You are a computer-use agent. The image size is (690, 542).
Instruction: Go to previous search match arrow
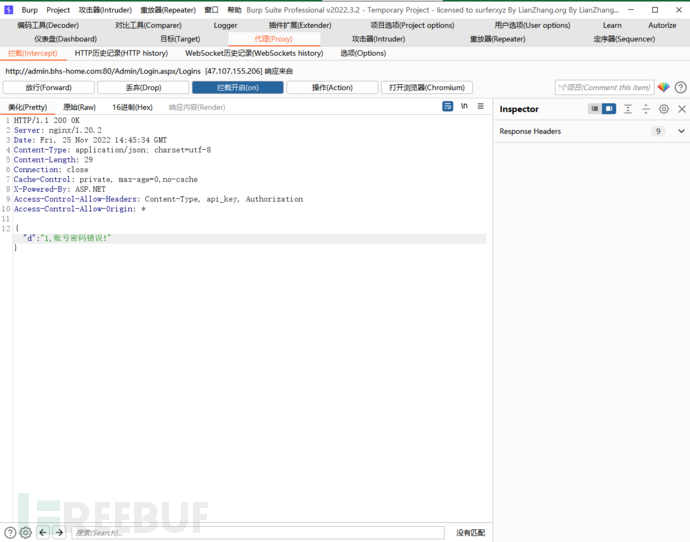coord(43,533)
